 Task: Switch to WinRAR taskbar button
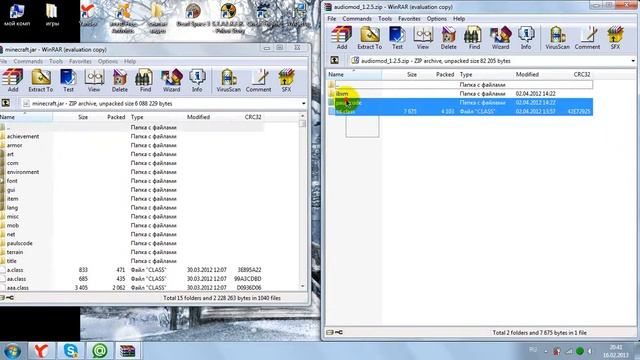point(128,351)
